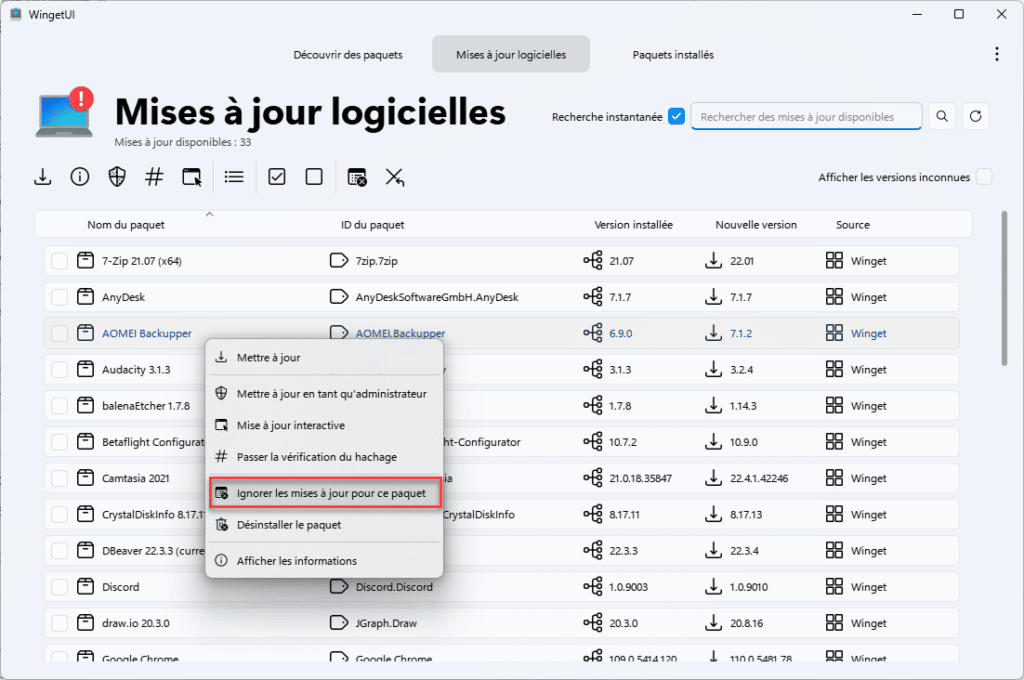Screen dimensions: 1024x680
Task: Click the Winget source icon in Discord row
Action: [x=834, y=587]
